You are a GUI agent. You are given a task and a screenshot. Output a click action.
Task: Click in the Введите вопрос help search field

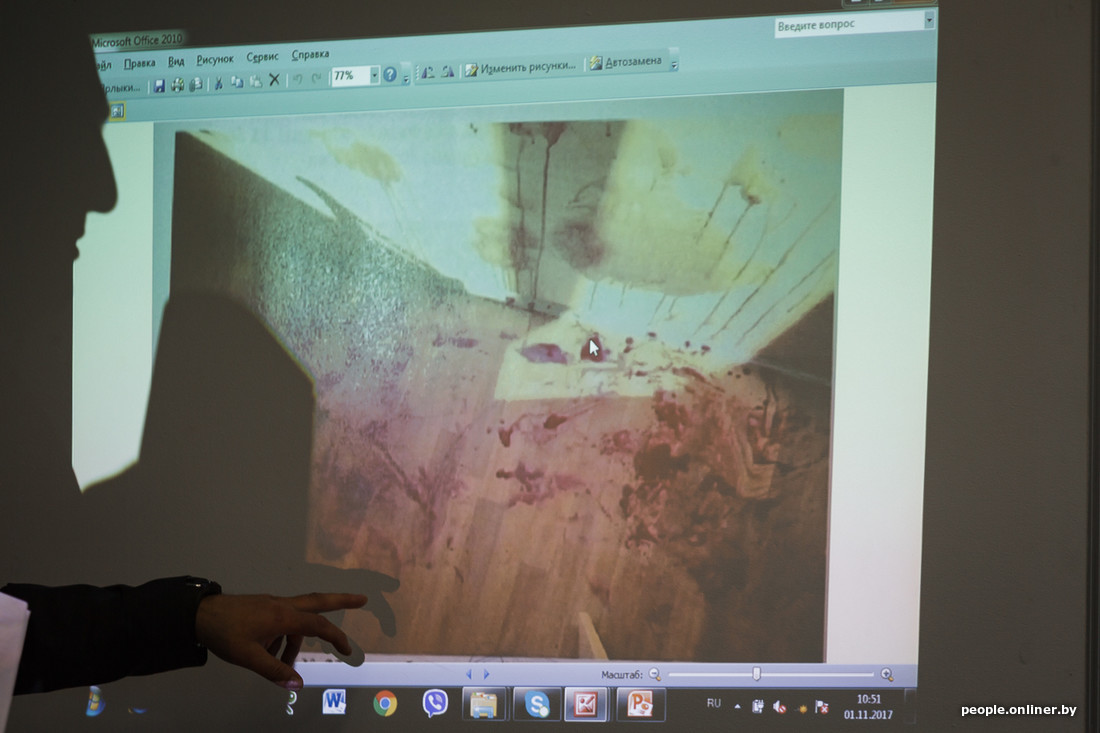pyautogui.click(x=849, y=25)
